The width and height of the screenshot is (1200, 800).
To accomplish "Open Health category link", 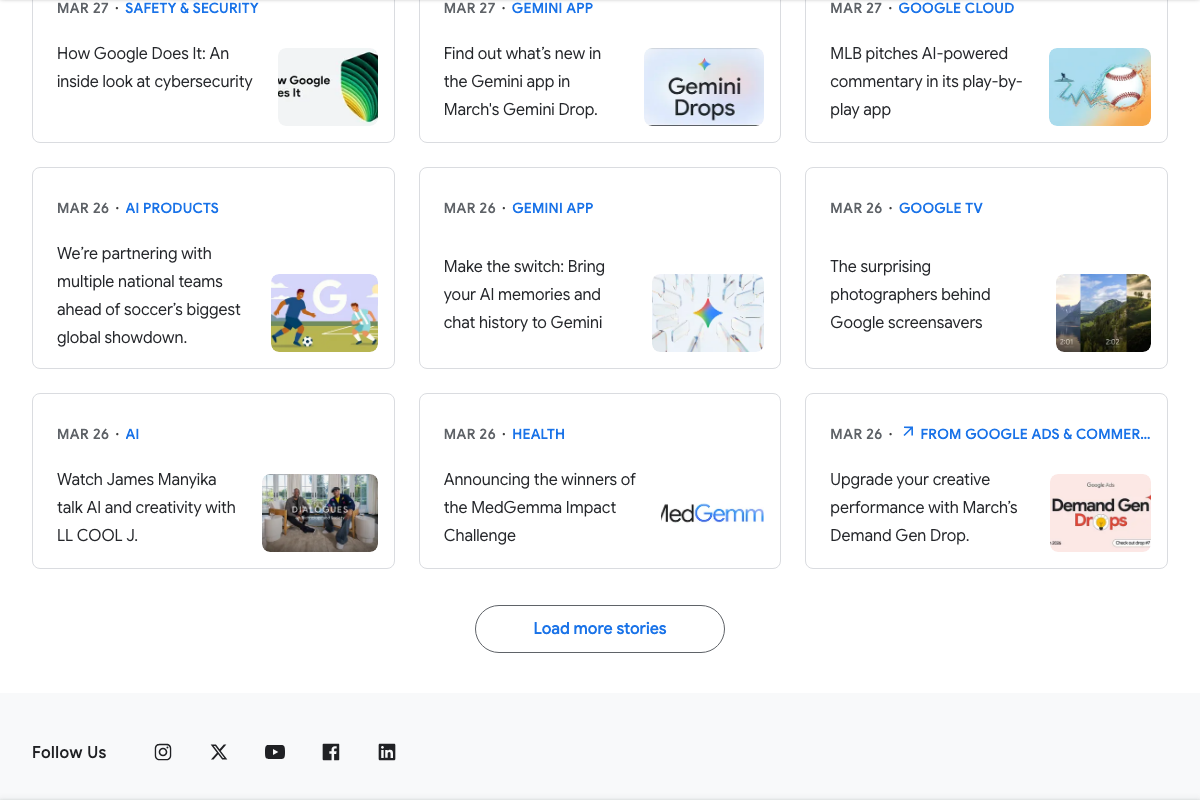I will [x=538, y=434].
